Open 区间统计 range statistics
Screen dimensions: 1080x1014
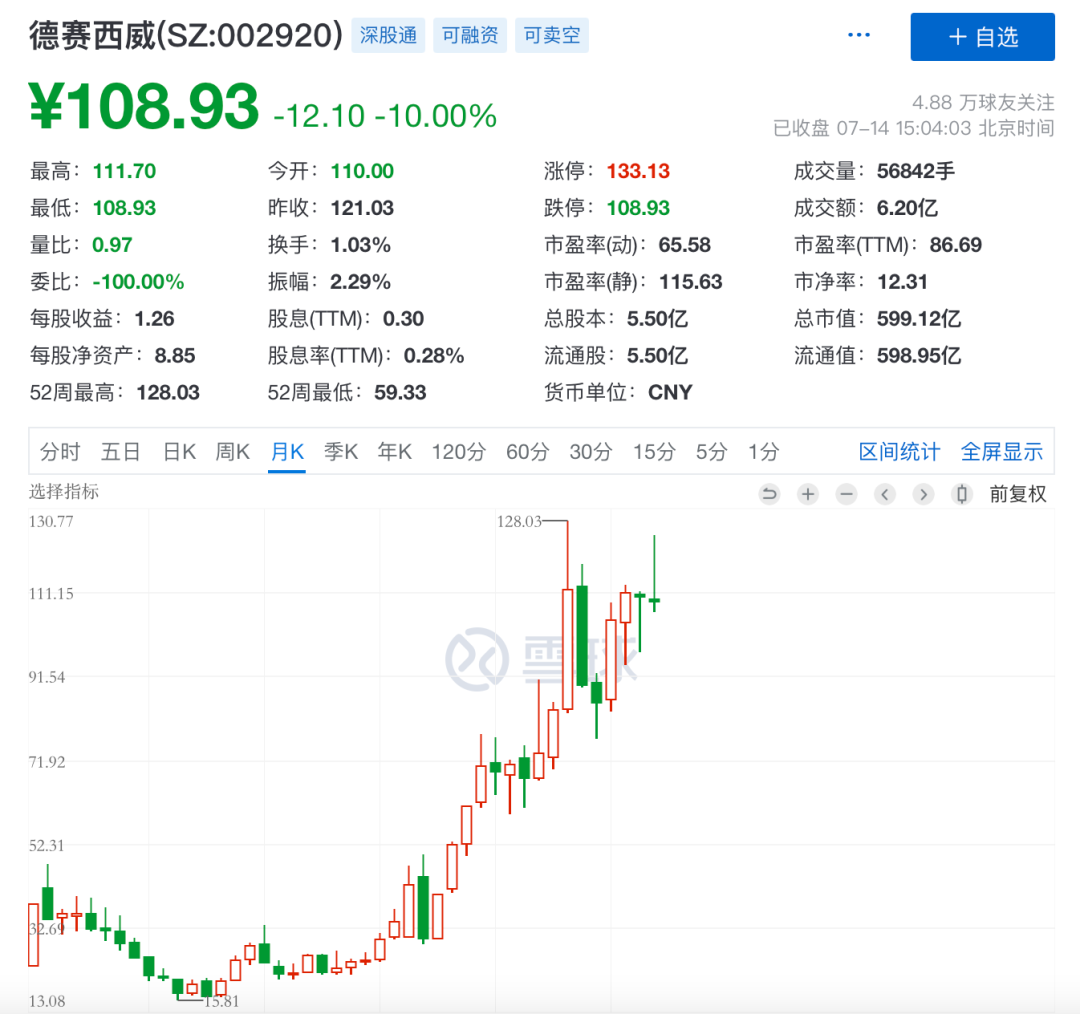[898, 451]
